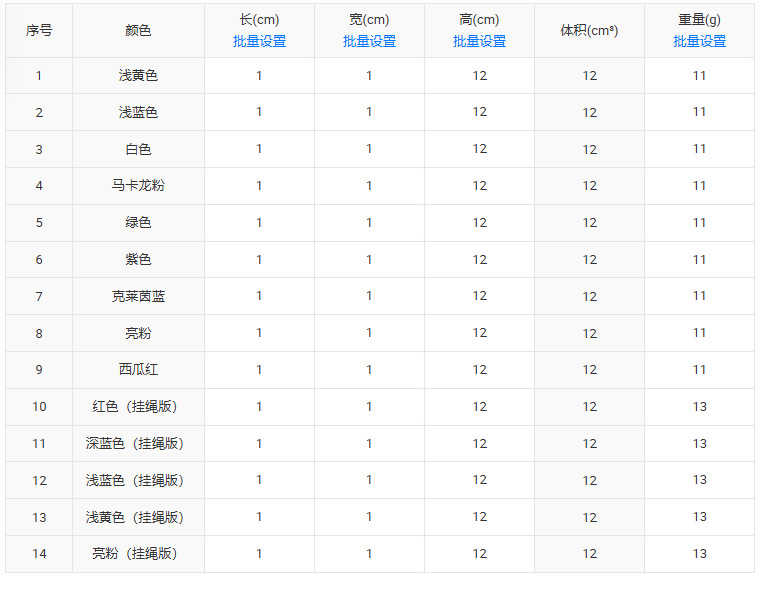This screenshot has height=589, width=783.
Task: Click width value in 白色 row
Action: 369,149
